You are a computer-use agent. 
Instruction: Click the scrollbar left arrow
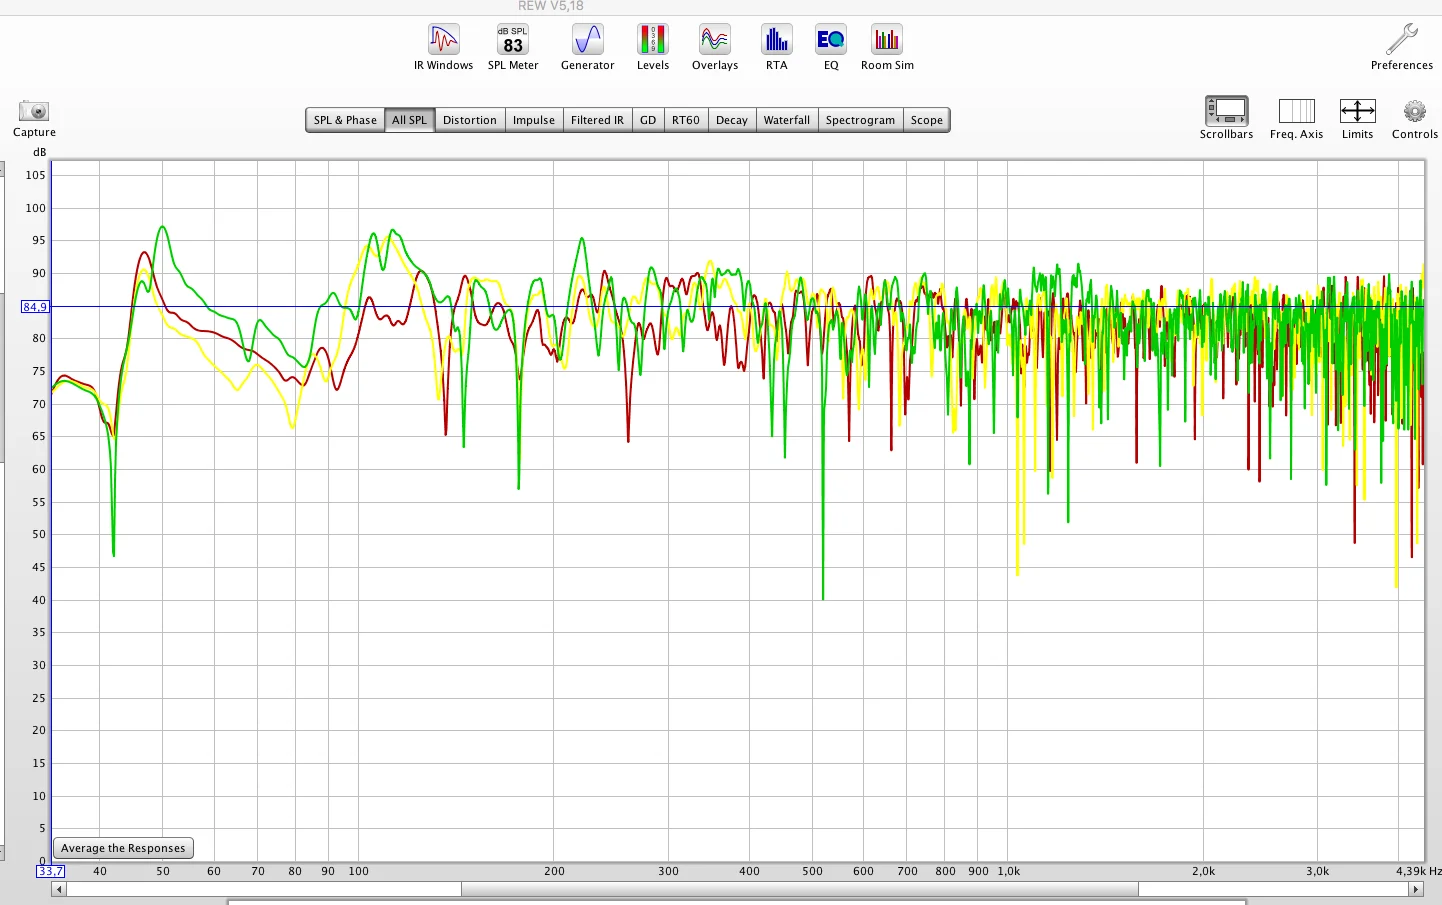pyautogui.click(x=59, y=889)
